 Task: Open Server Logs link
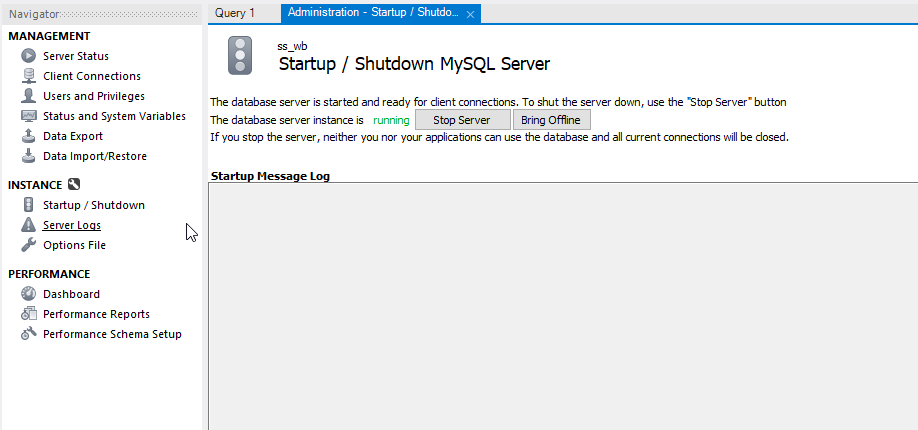[71, 225]
